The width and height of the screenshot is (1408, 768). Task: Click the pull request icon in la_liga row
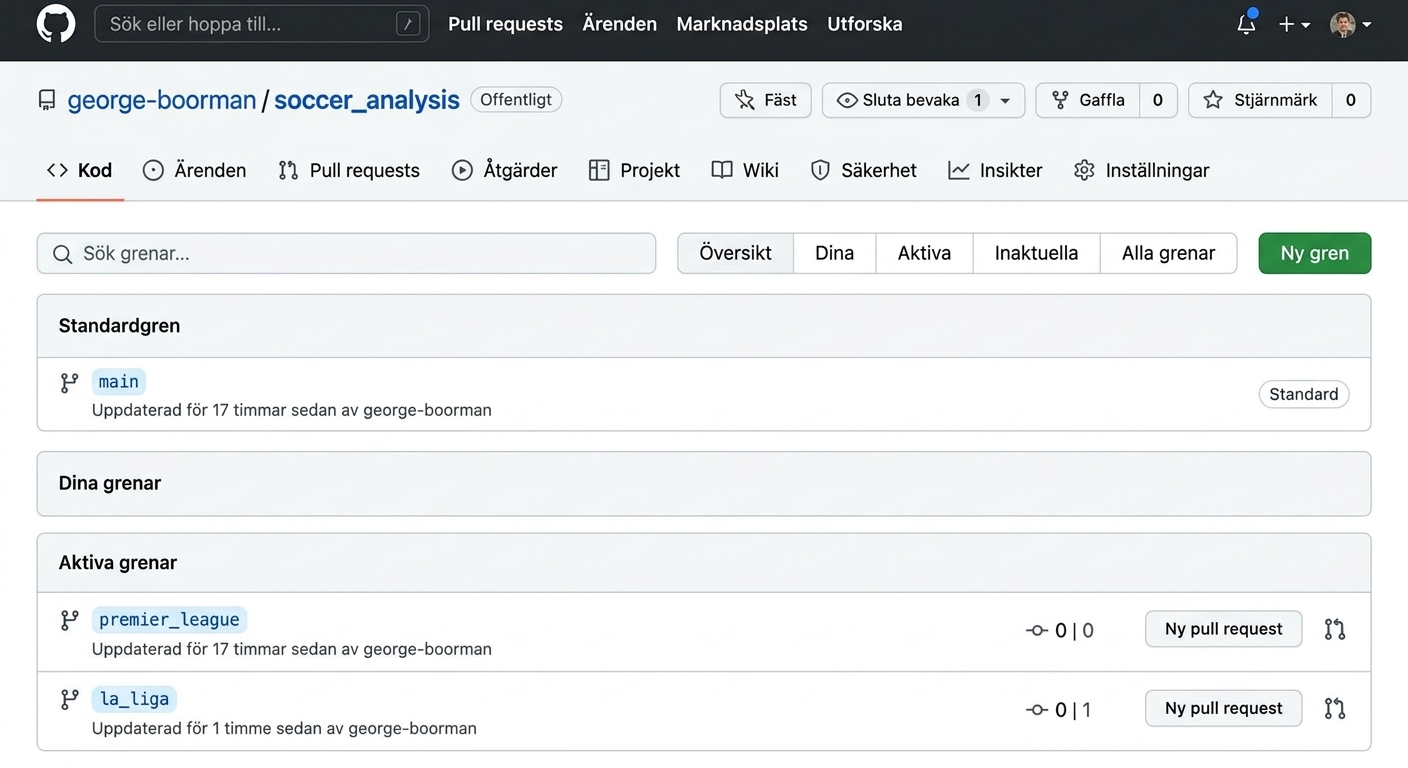(x=1335, y=708)
